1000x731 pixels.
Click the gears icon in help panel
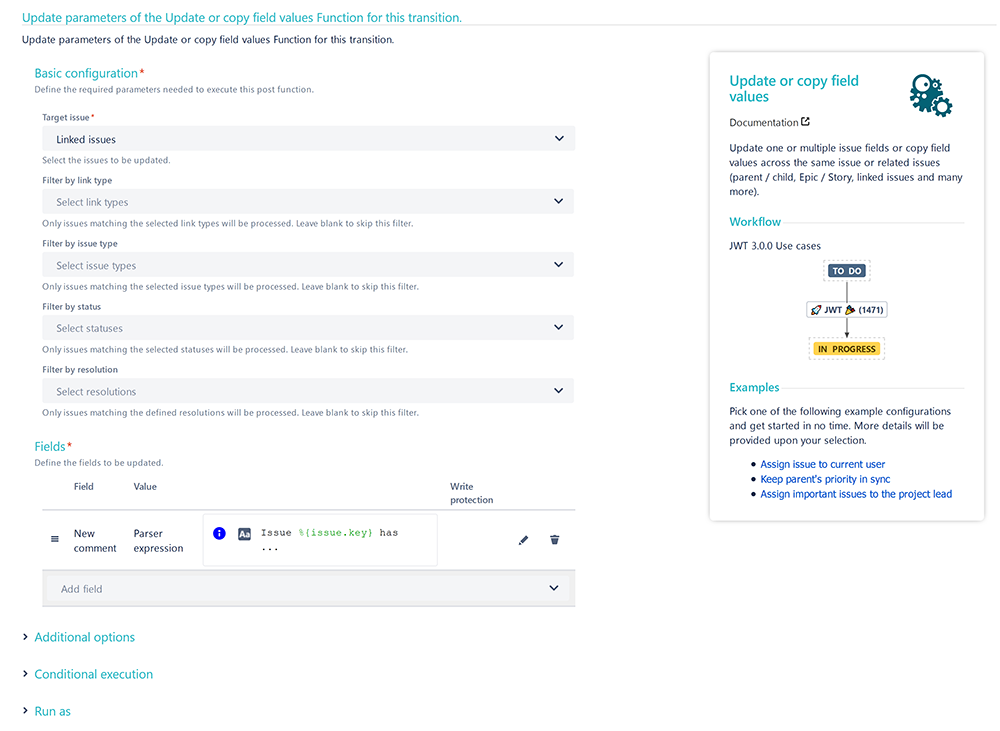930,96
